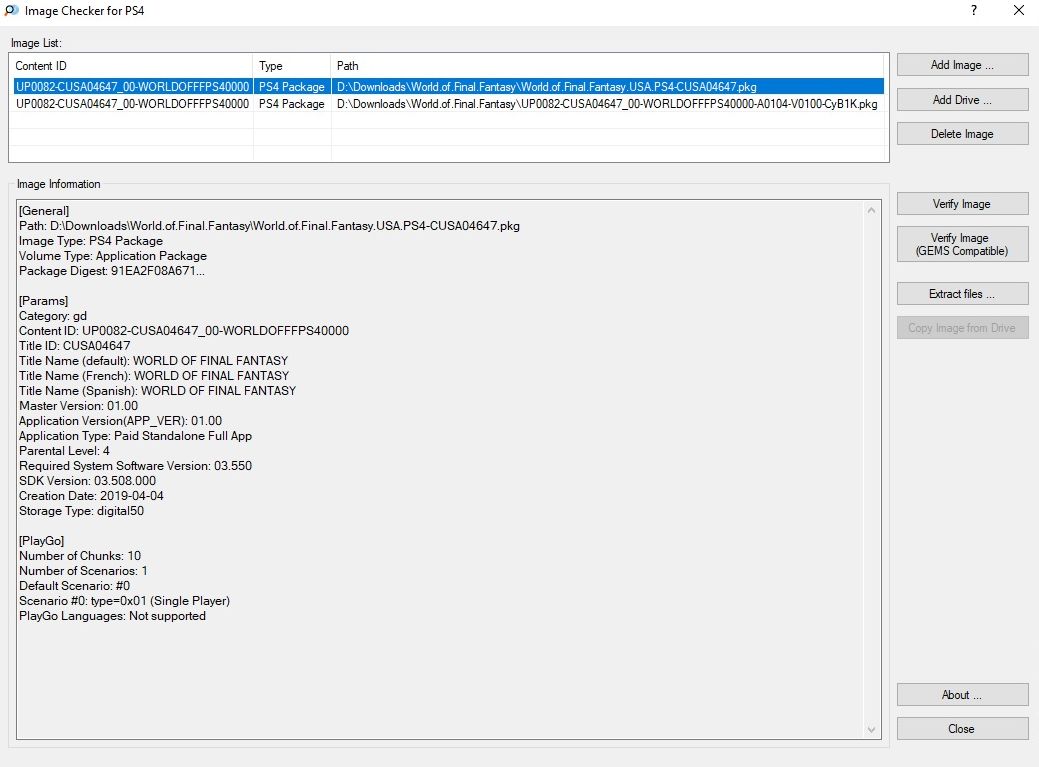Click the Master Version: 01.00 line
Screen dimensions: 1039x767
pyautogui.click(x=79, y=406)
